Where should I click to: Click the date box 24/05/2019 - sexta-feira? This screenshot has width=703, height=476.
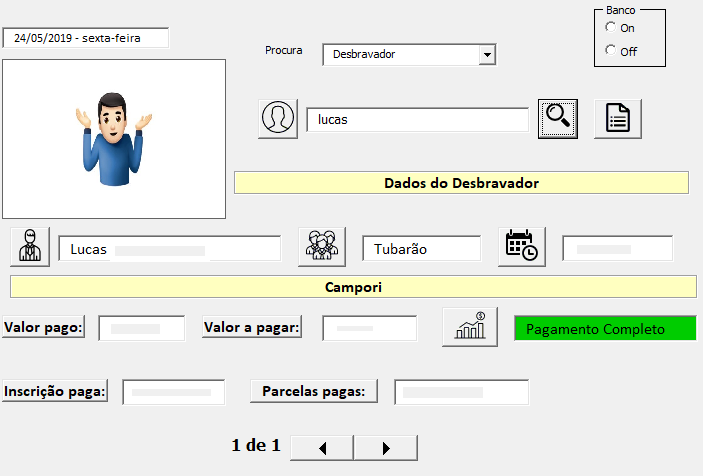[86, 38]
